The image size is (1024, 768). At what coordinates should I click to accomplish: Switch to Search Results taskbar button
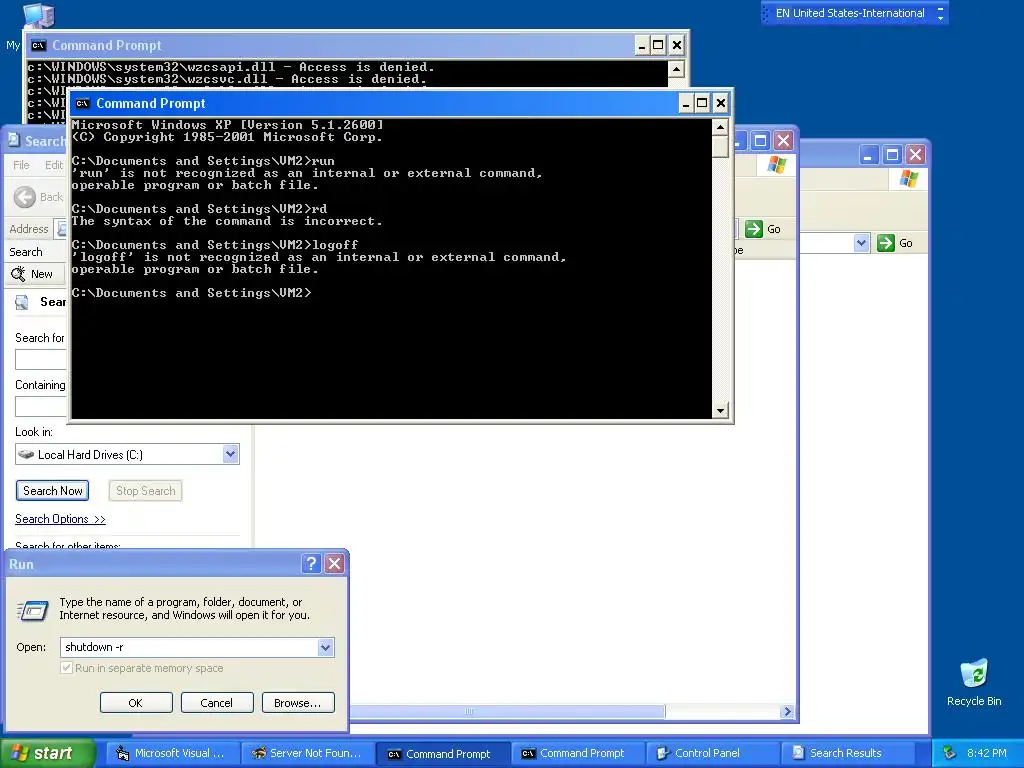coord(847,753)
